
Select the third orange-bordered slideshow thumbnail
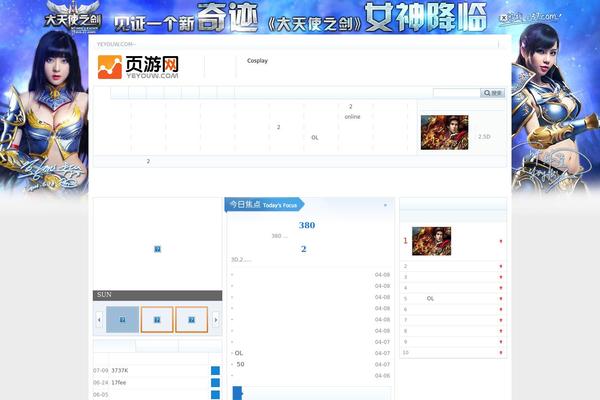pos(191,319)
